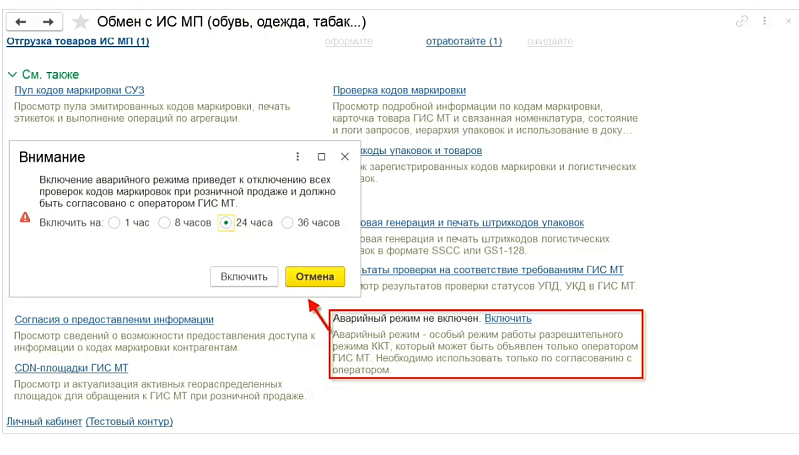This screenshot has height=455, width=799.
Task: Select the 36 часов radio option
Action: (x=287, y=223)
